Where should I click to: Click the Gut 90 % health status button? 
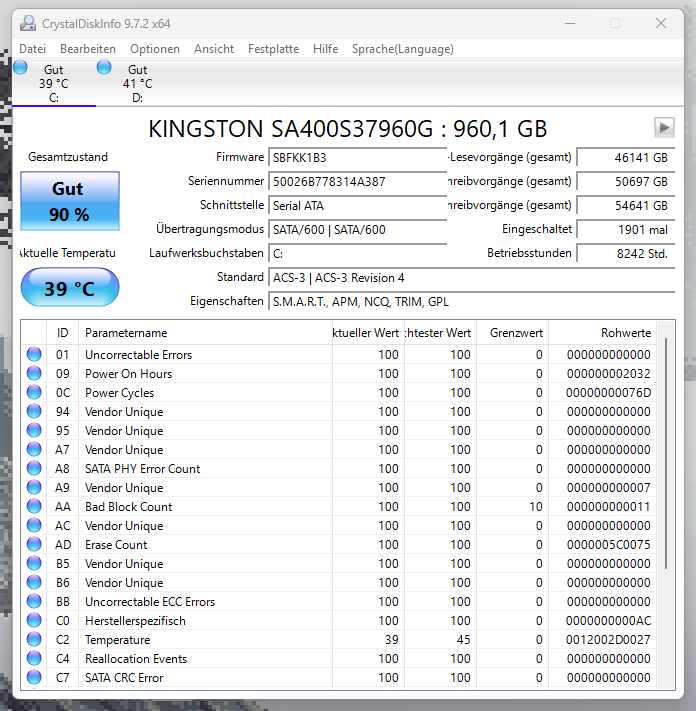coord(70,201)
